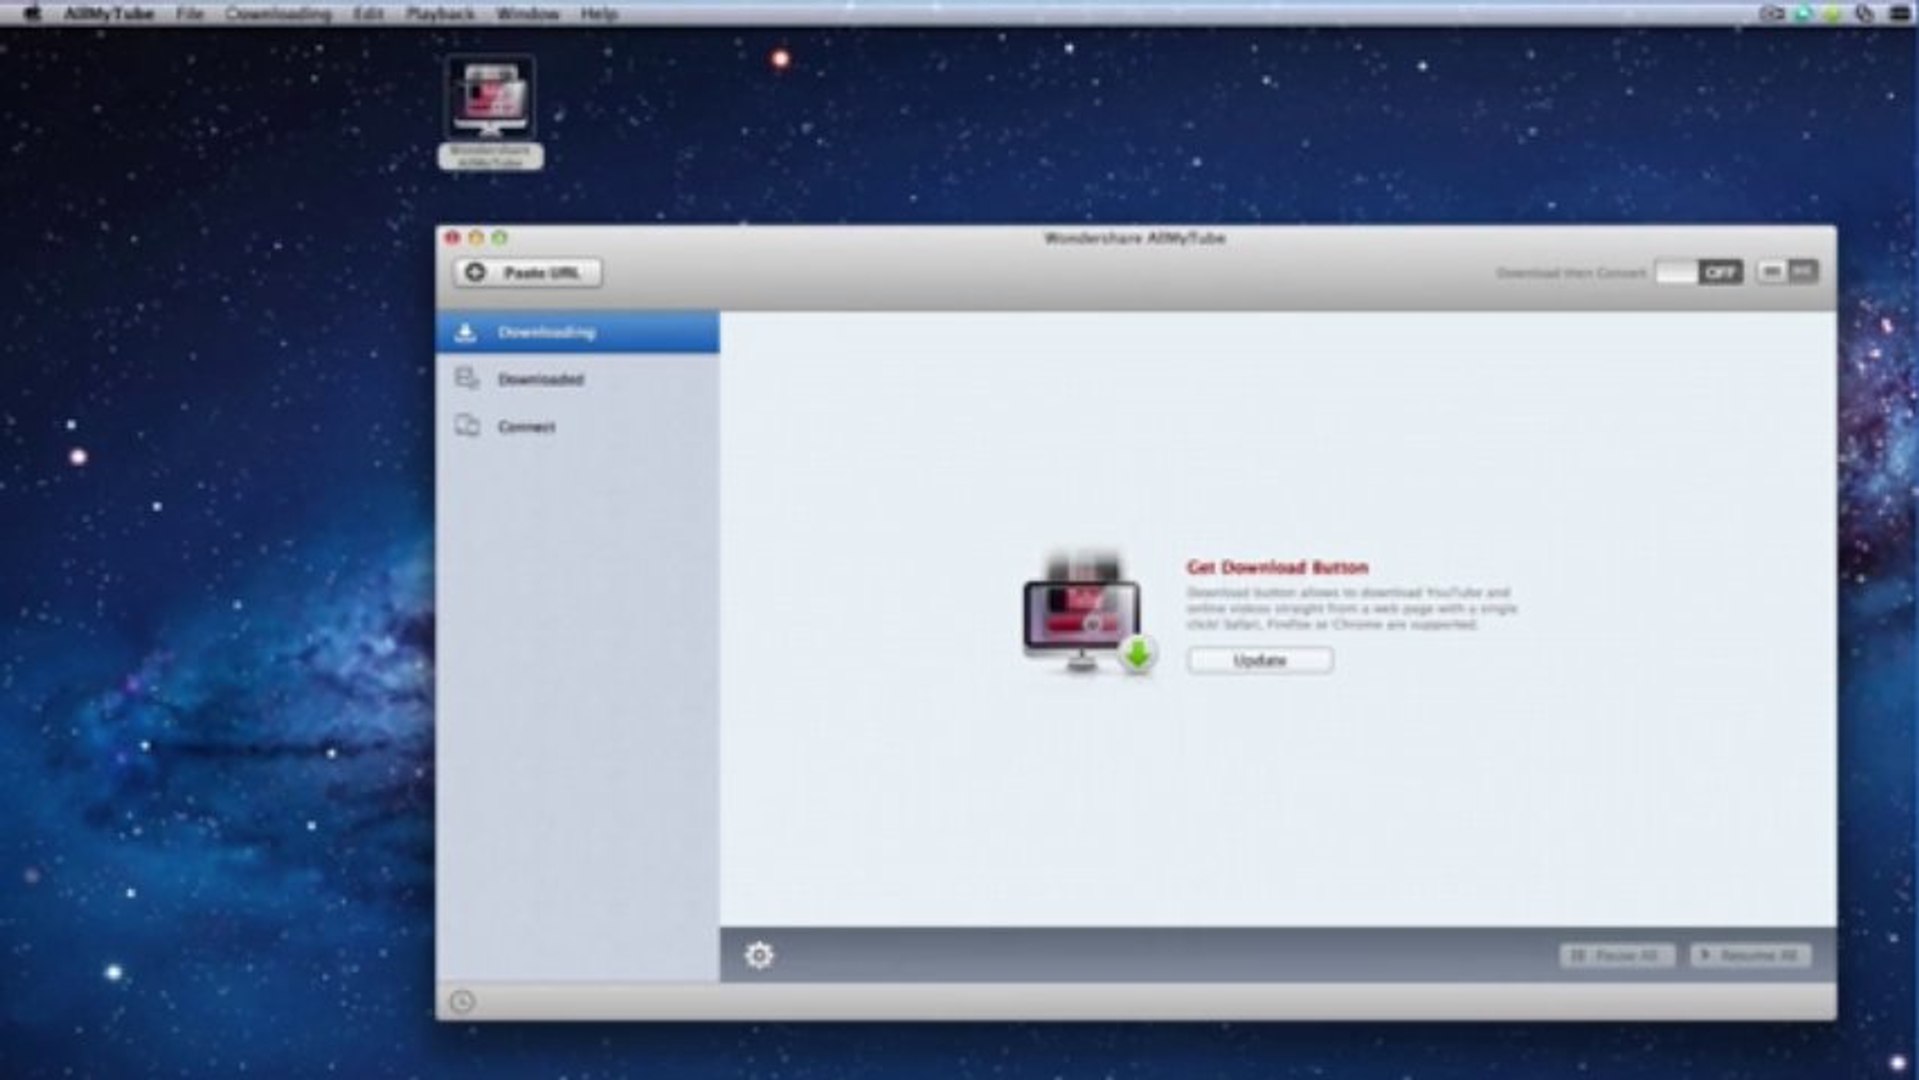This screenshot has width=1919, height=1080.
Task: Click the Wondershare AllMyTube window title
Action: tap(1135, 238)
